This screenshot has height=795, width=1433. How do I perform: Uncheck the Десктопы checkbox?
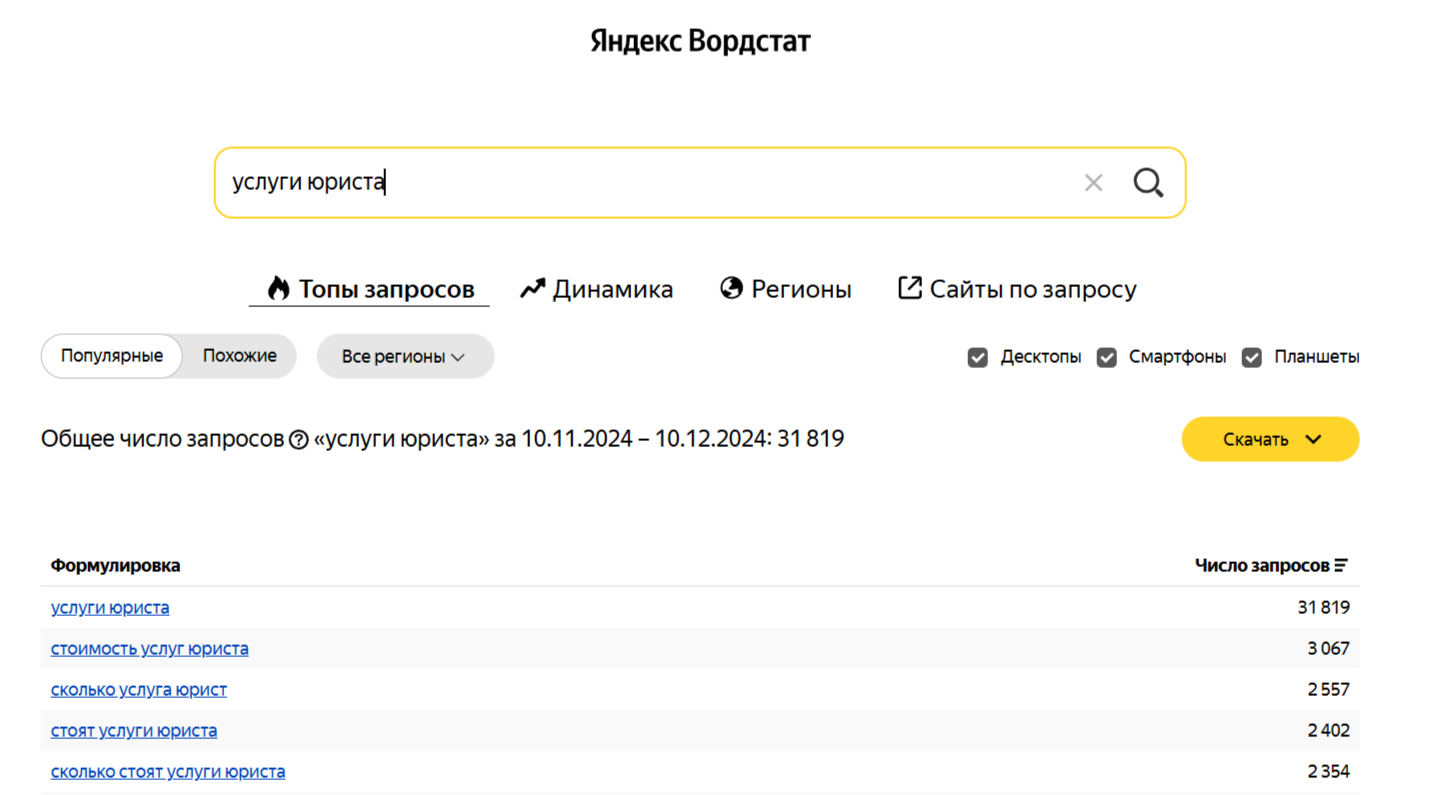978,357
